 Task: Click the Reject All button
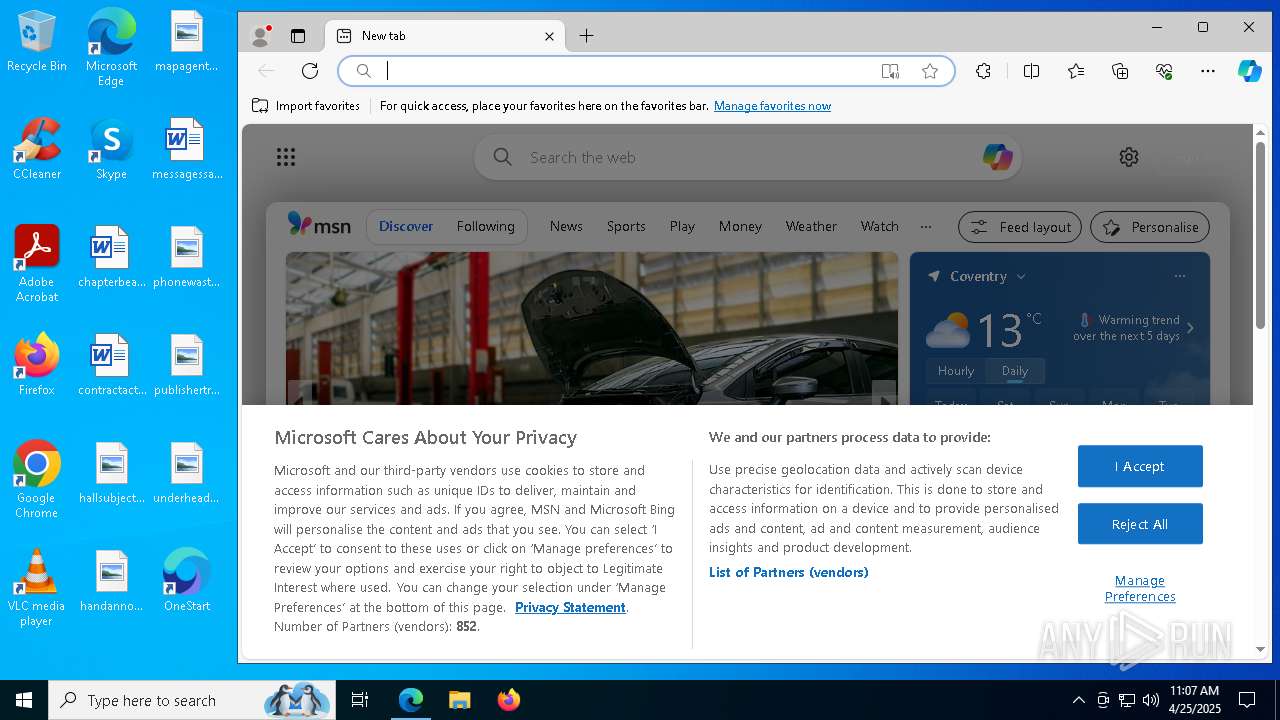1140,524
